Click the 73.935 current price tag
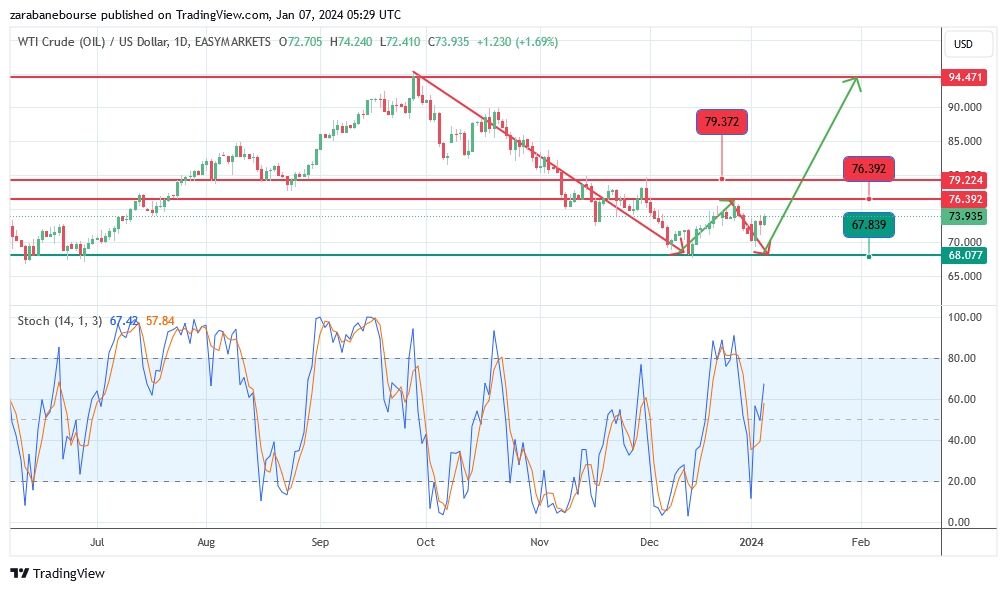Screen dimensions: 1007x591 (x=965, y=216)
